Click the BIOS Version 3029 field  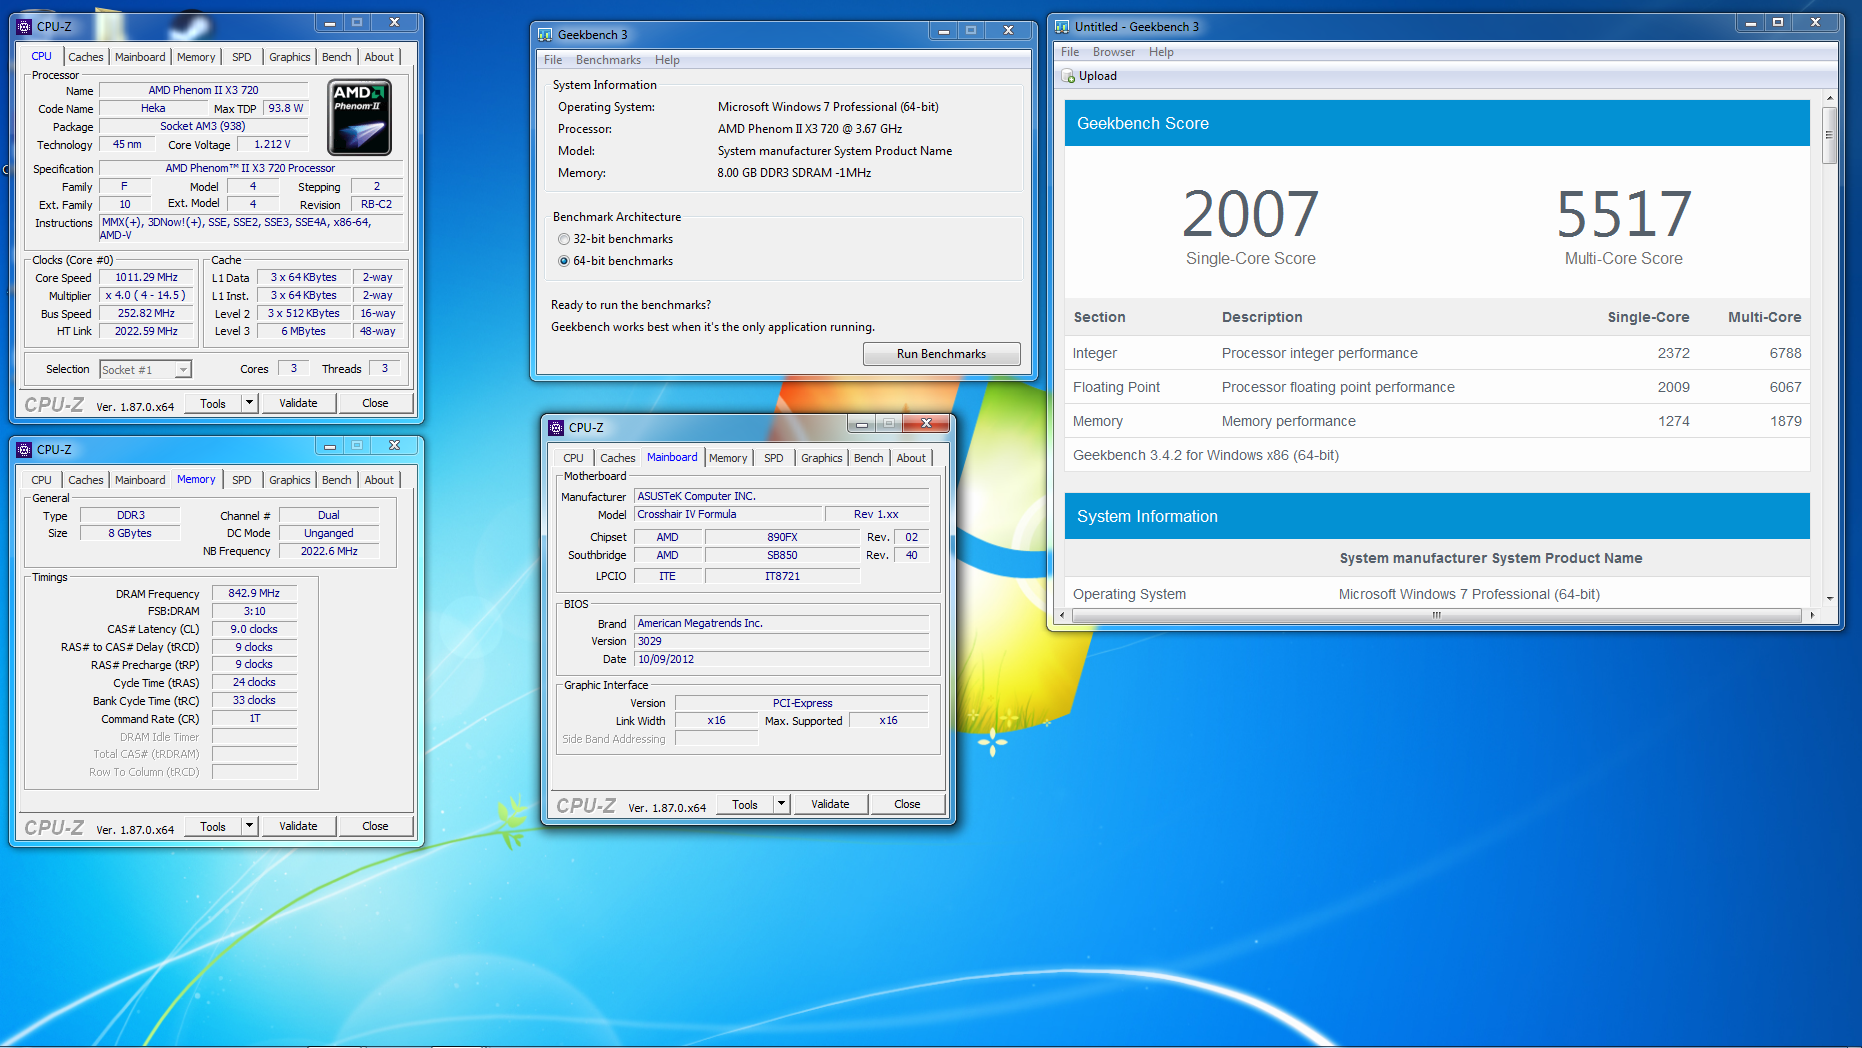[782, 641]
